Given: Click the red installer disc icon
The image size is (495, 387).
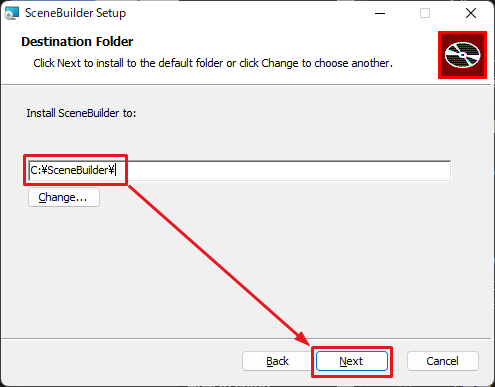Looking at the screenshot, I should click(462, 55).
